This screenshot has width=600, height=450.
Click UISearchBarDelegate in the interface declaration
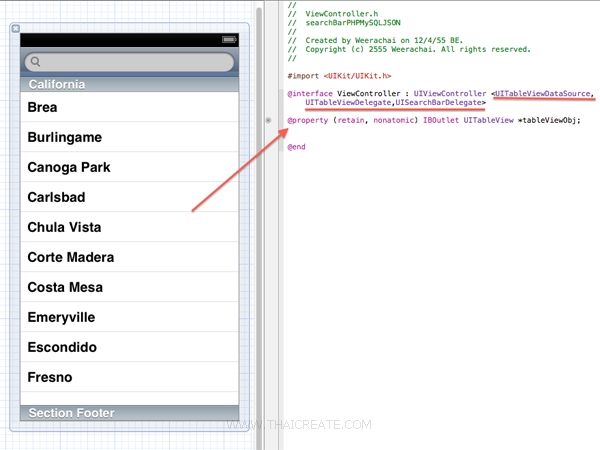pyautogui.click(x=439, y=103)
